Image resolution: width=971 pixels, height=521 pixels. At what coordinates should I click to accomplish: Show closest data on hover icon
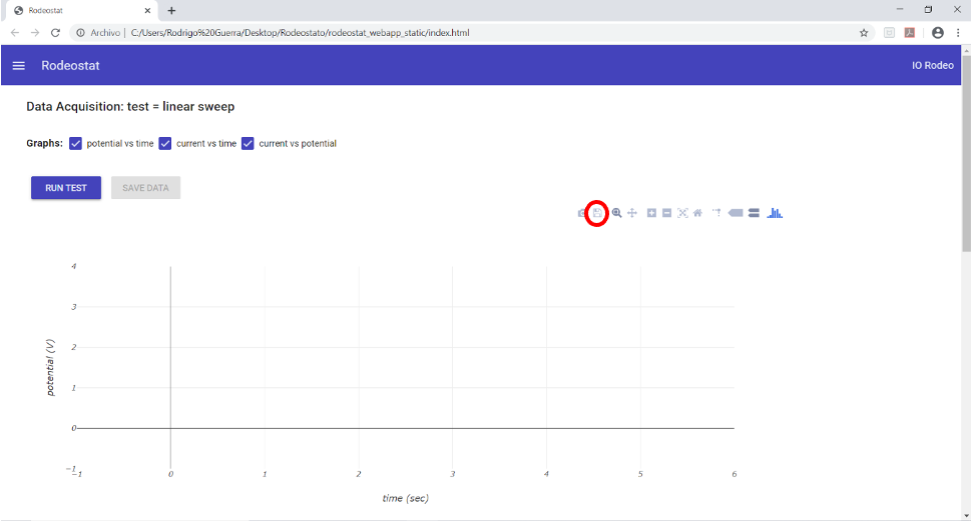[x=736, y=213]
